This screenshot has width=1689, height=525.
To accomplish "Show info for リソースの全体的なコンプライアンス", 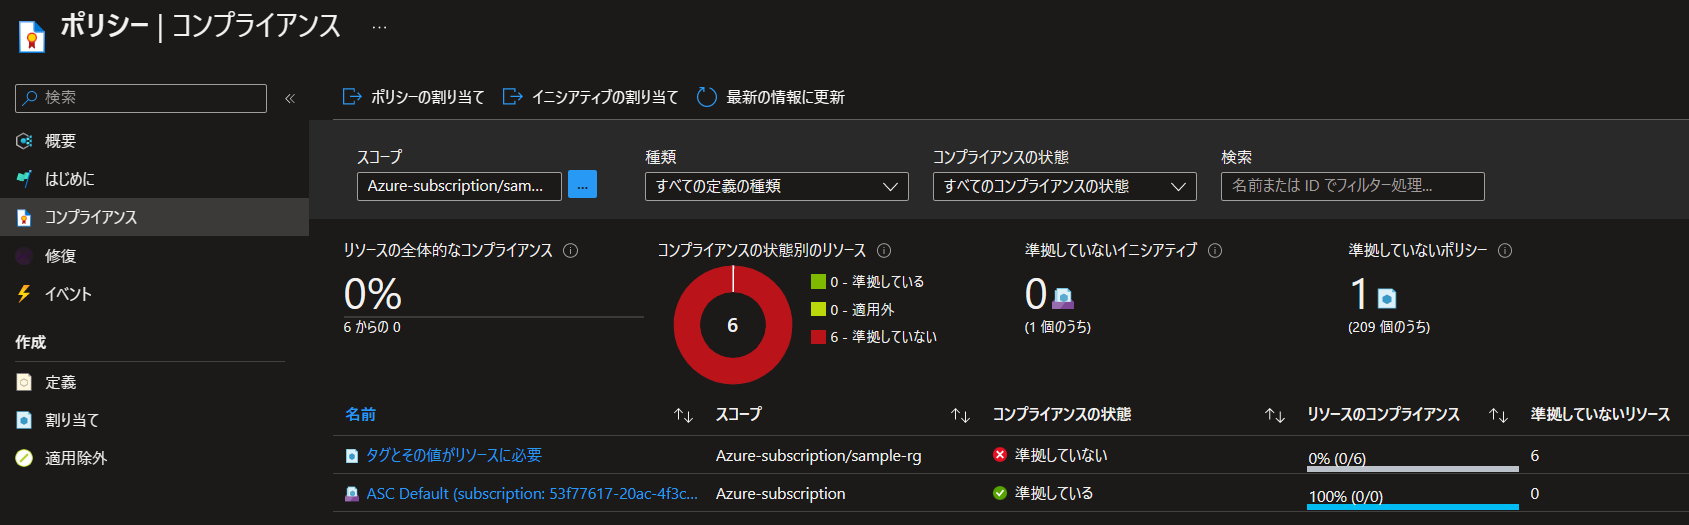I will tap(571, 251).
